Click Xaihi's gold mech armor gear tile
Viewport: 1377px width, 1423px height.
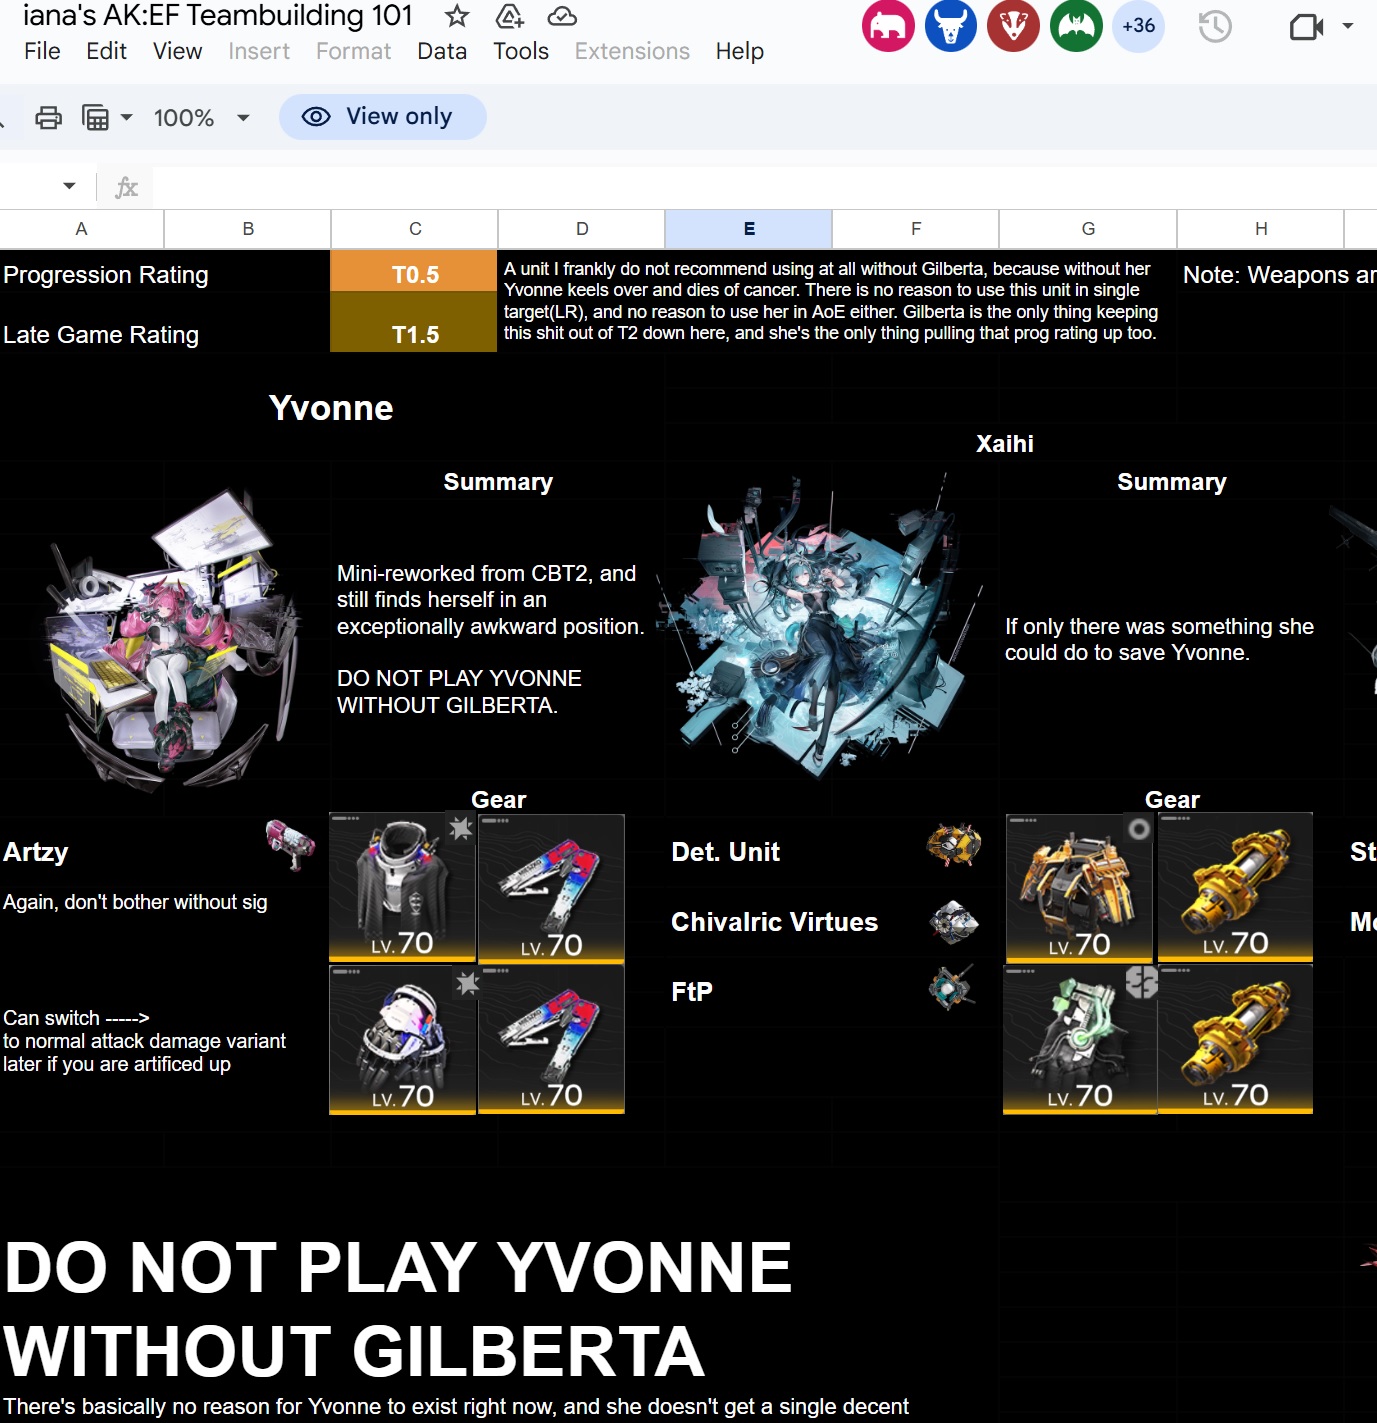point(1081,888)
